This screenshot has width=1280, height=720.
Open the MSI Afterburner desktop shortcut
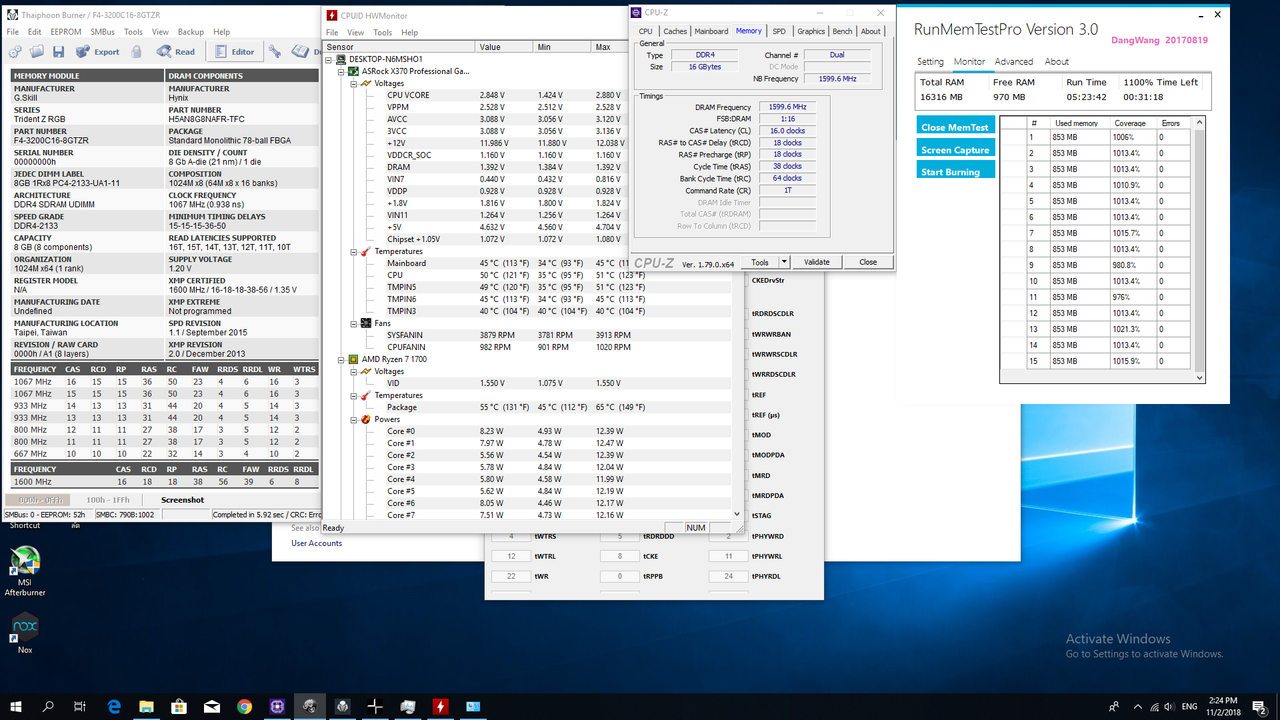pyautogui.click(x=24, y=571)
